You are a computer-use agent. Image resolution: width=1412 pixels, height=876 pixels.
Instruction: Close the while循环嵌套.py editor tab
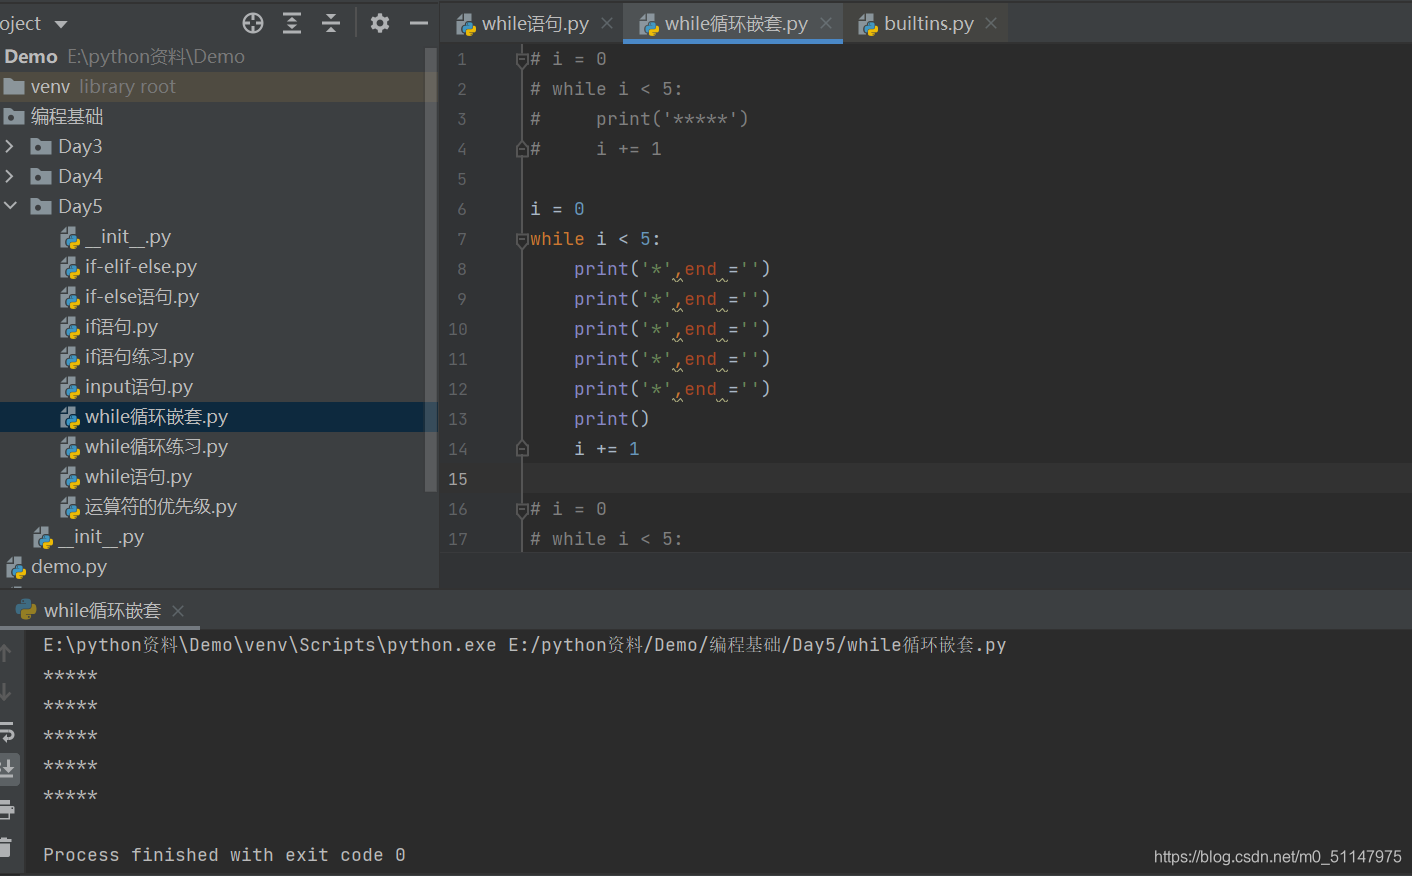tap(826, 23)
